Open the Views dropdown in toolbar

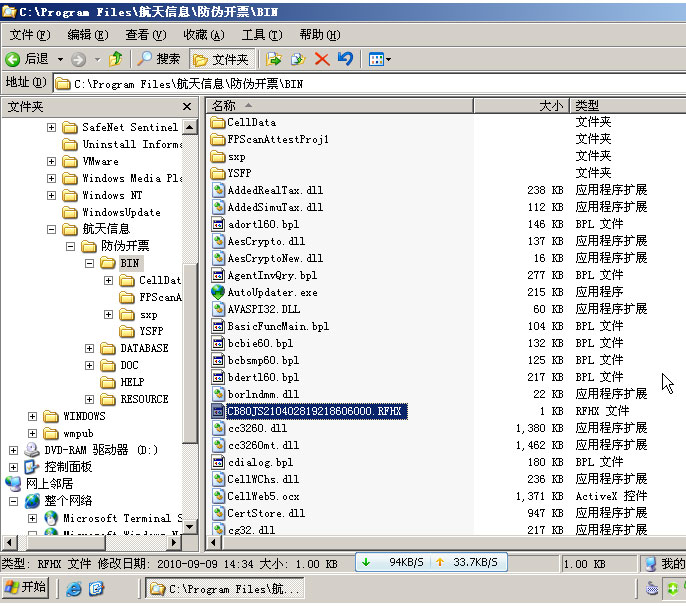tap(380, 59)
